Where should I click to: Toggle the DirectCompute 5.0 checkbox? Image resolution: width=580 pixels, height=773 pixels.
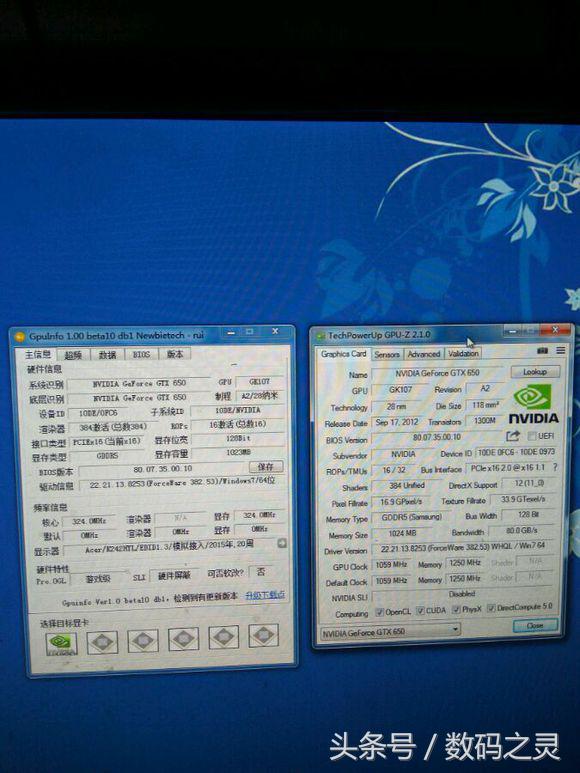(491, 608)
